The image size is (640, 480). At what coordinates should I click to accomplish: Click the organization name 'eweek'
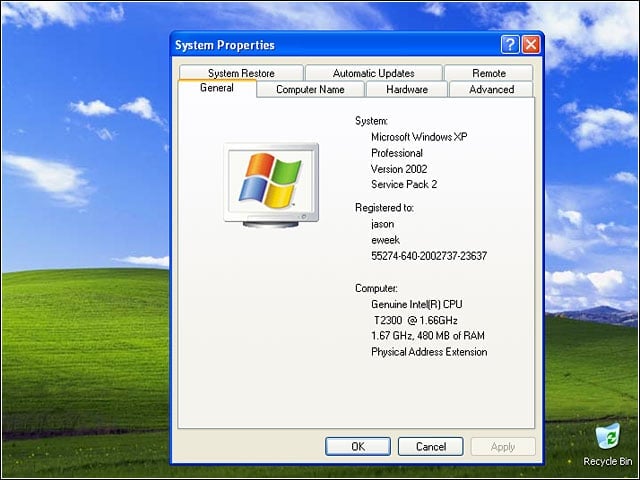coord(385,240)
